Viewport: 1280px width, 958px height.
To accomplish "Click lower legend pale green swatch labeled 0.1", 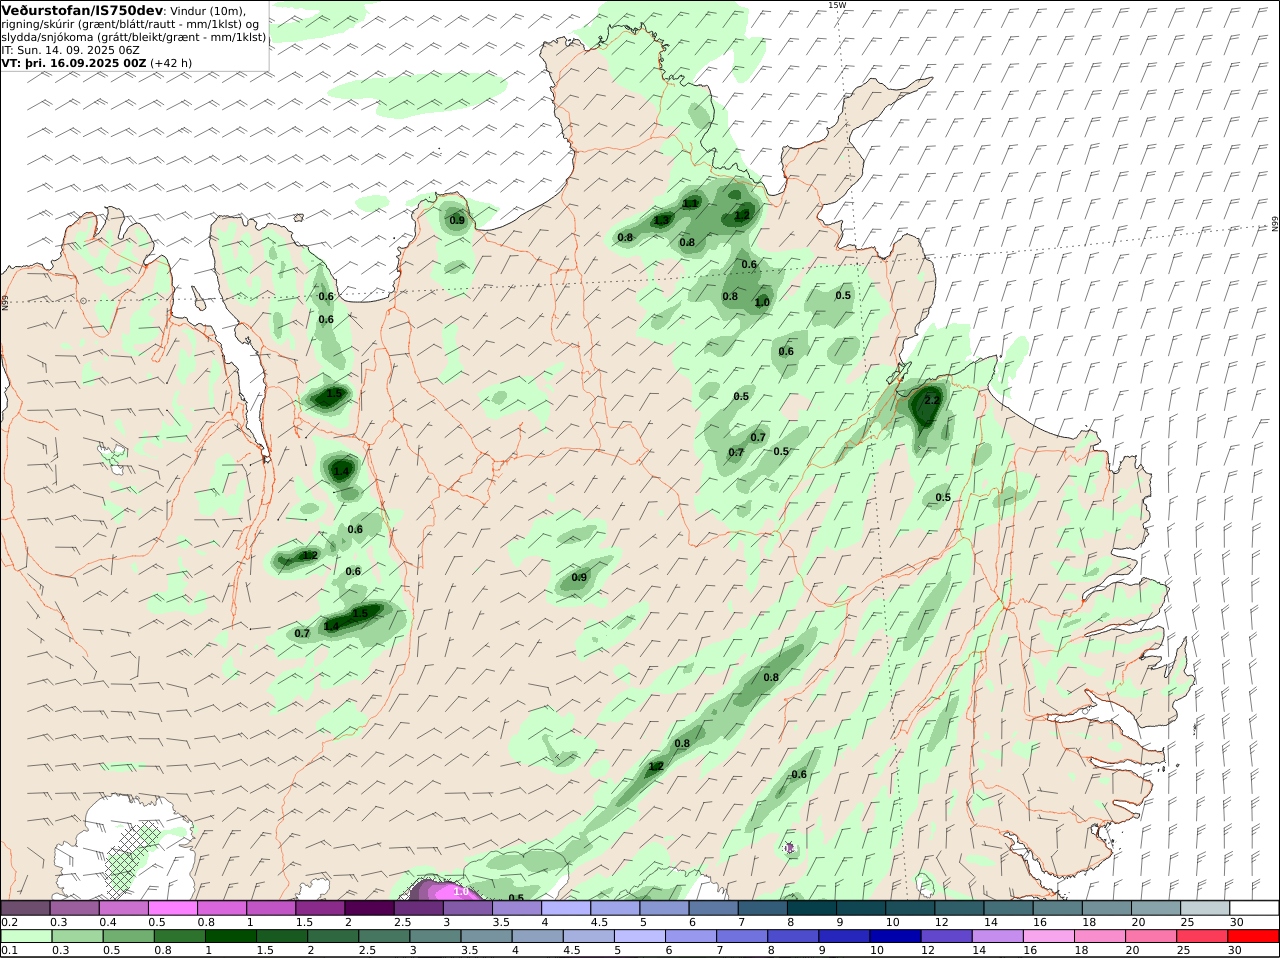I will coord(25,937).
